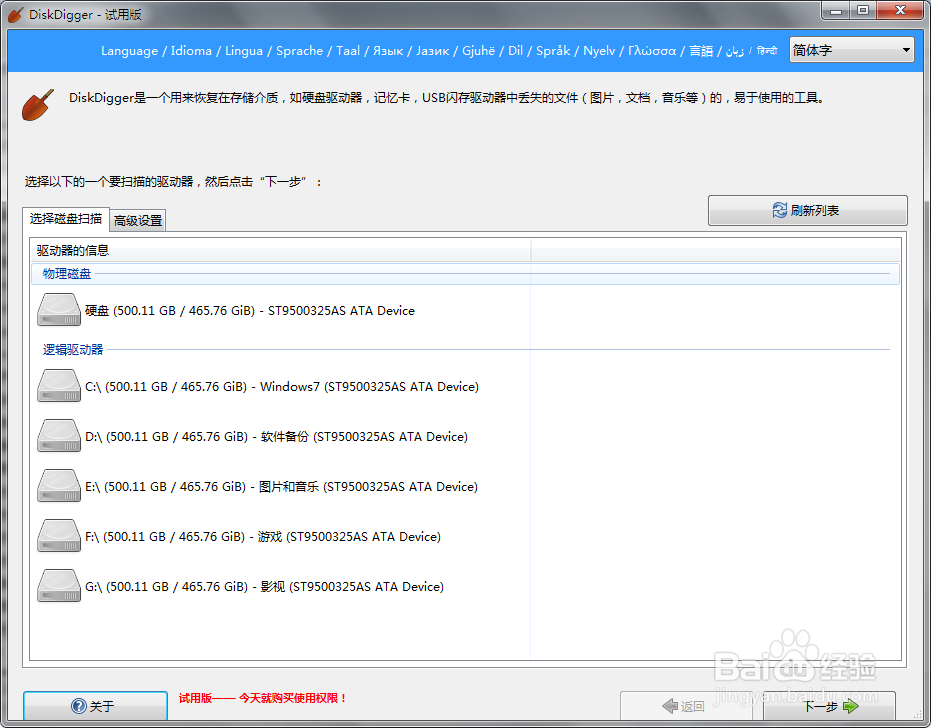Image resolution: width=931 pixels, height=728 pixels.
Task: Click the C:\ Windows7 drive icon
Action: click(59, 386)
